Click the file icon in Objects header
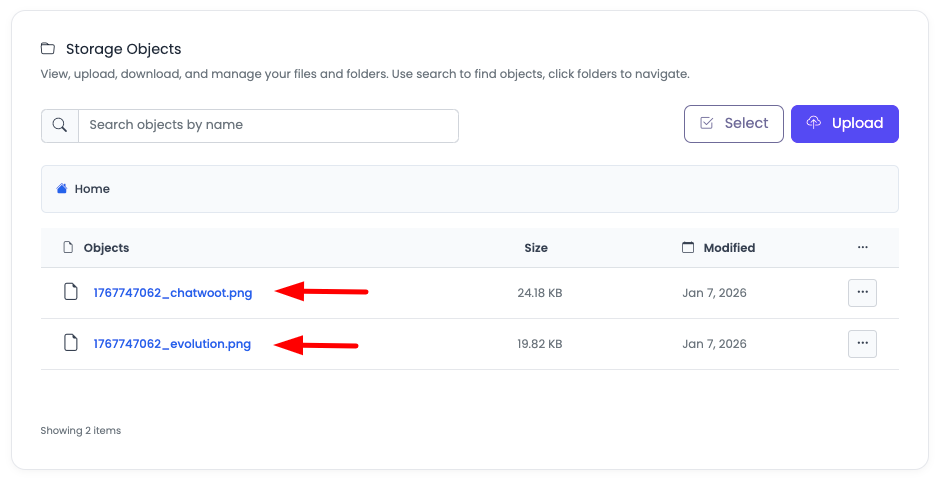 pyautogui.click(x=68, y=248)
